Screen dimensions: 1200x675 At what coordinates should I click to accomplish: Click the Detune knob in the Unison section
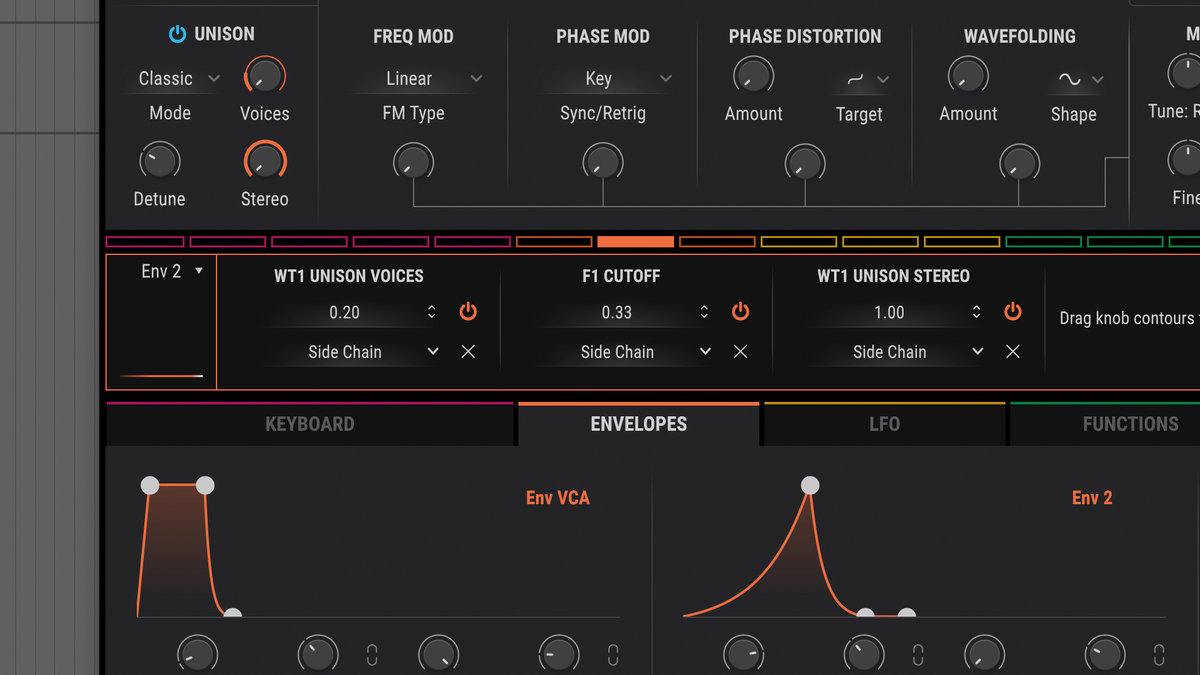click(x=158, y=158)
